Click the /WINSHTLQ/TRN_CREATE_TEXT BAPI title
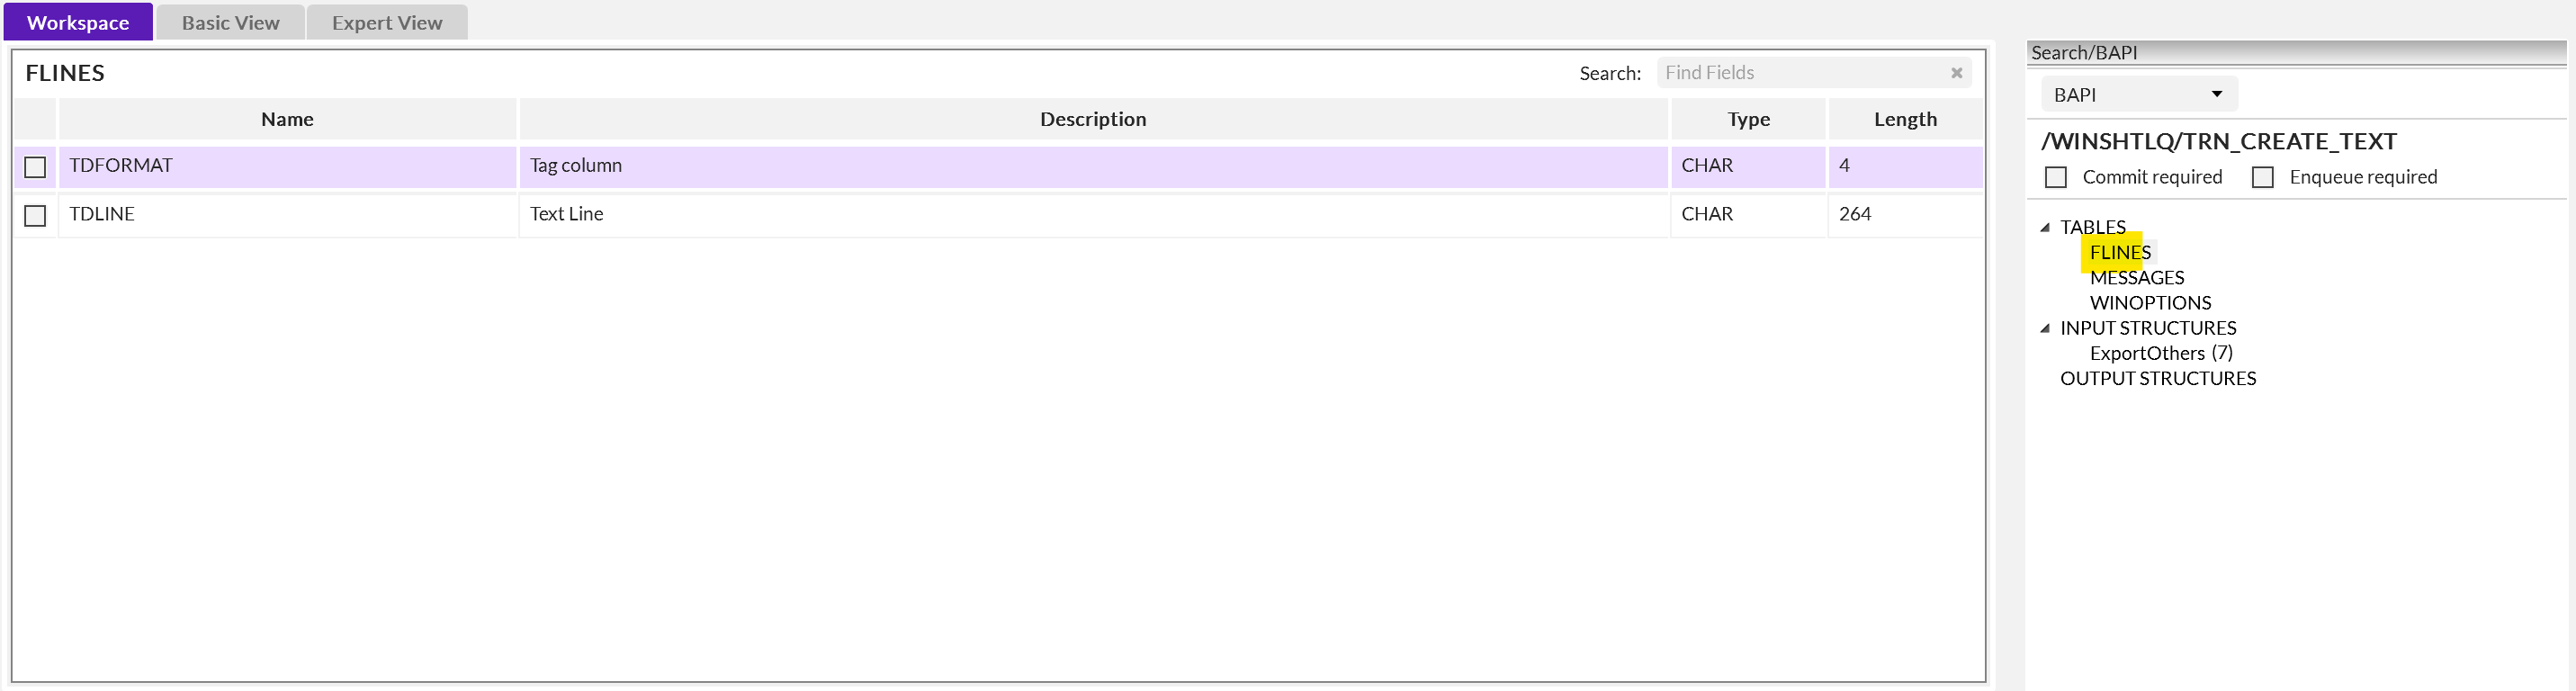Viewport: 2576px width, 691px height. (x=2219, y=141)
